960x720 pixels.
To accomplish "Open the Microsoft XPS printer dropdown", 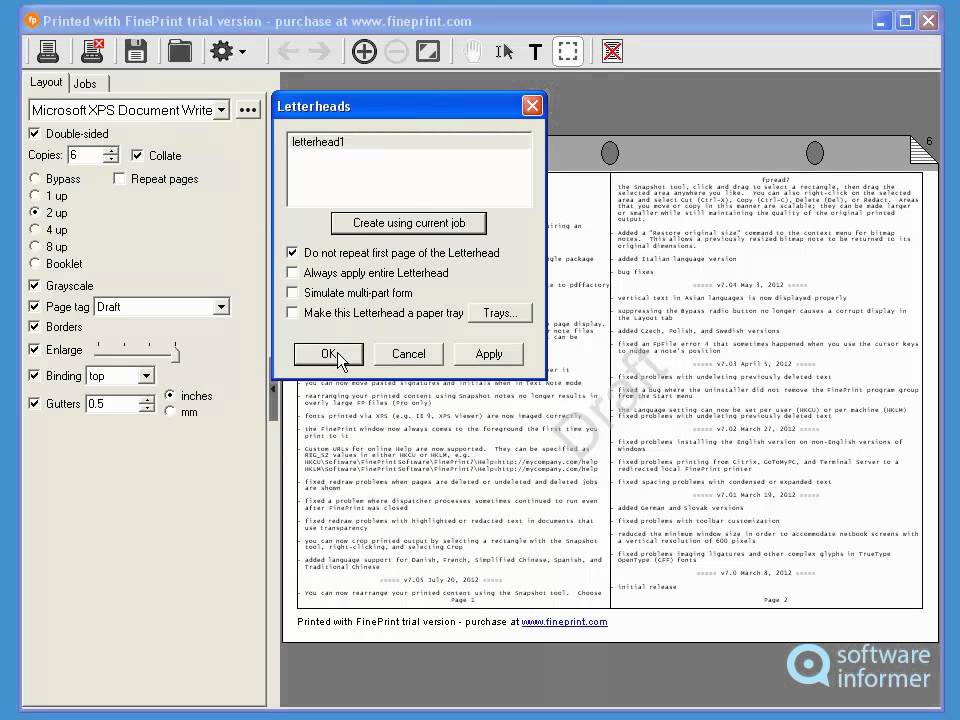I will 222,110.
